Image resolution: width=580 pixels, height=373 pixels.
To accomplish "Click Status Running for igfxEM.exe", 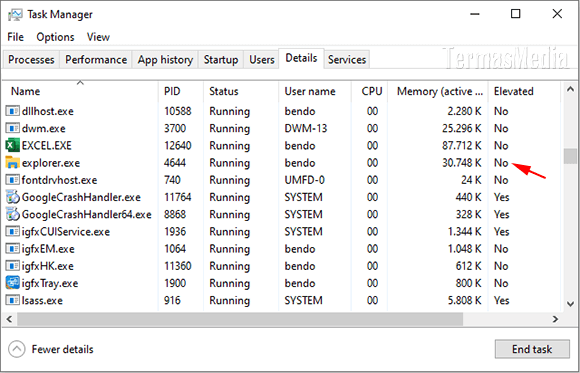I will (229, 249).
